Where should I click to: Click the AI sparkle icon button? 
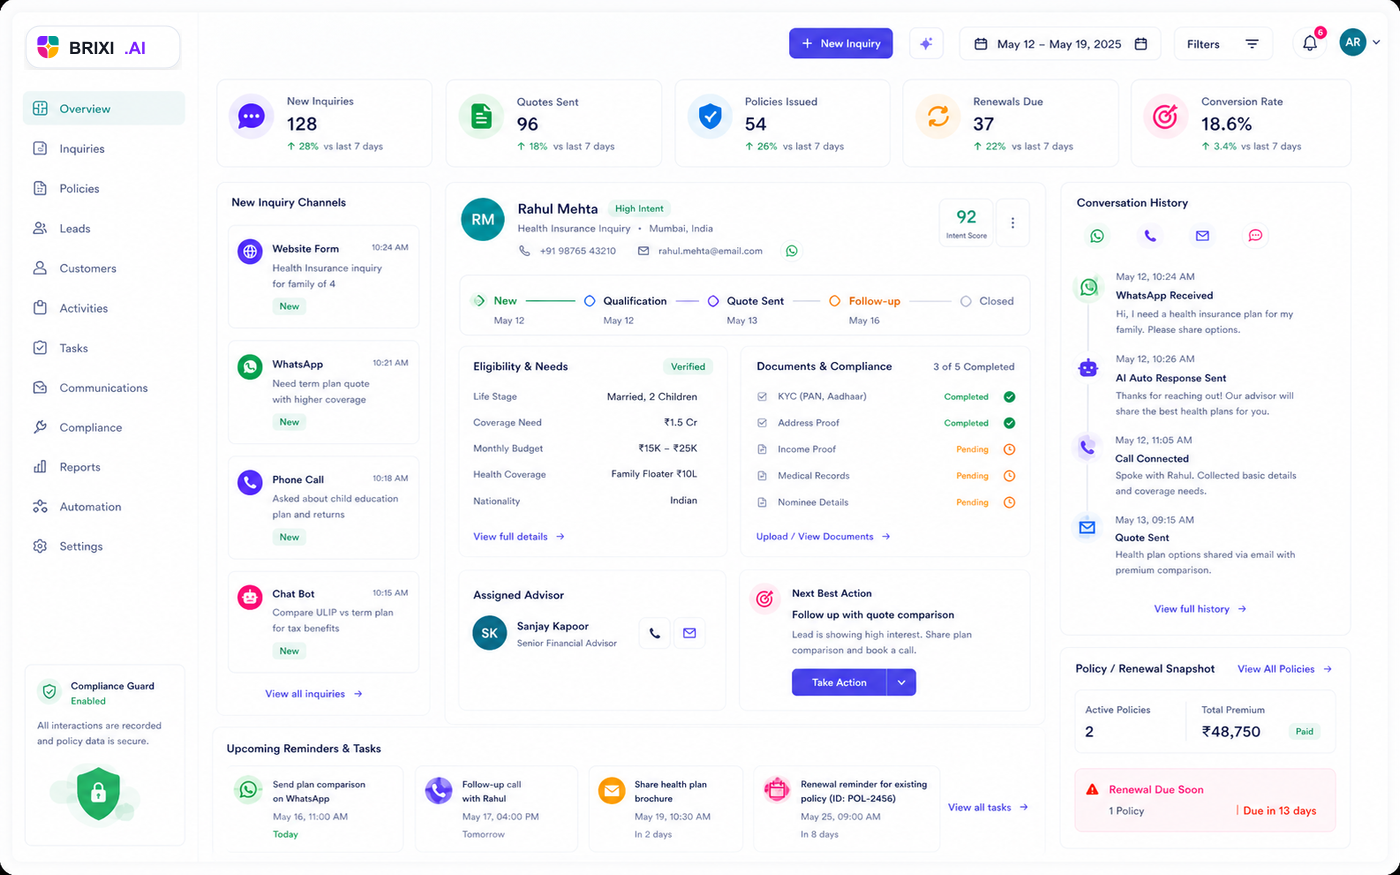click(x=926, y=44)
